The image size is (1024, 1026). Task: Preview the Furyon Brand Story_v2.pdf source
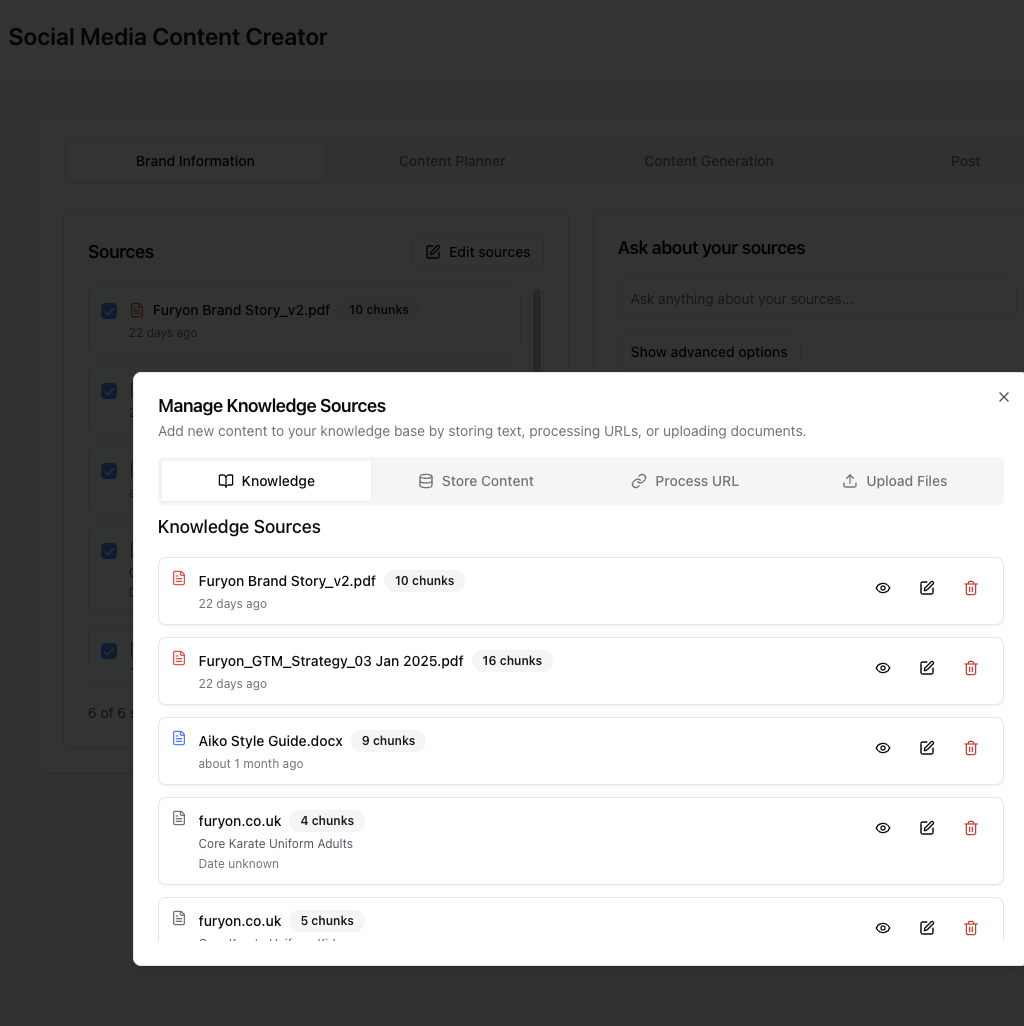point(882,588)
